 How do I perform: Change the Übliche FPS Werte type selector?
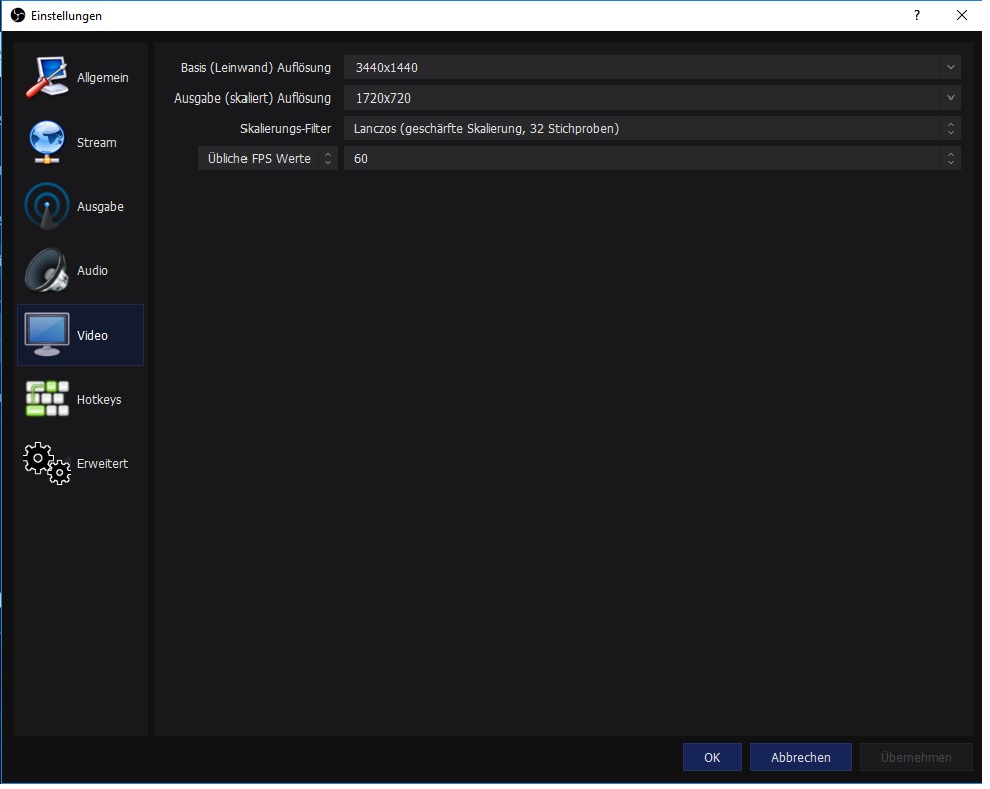tap(267, 159)
